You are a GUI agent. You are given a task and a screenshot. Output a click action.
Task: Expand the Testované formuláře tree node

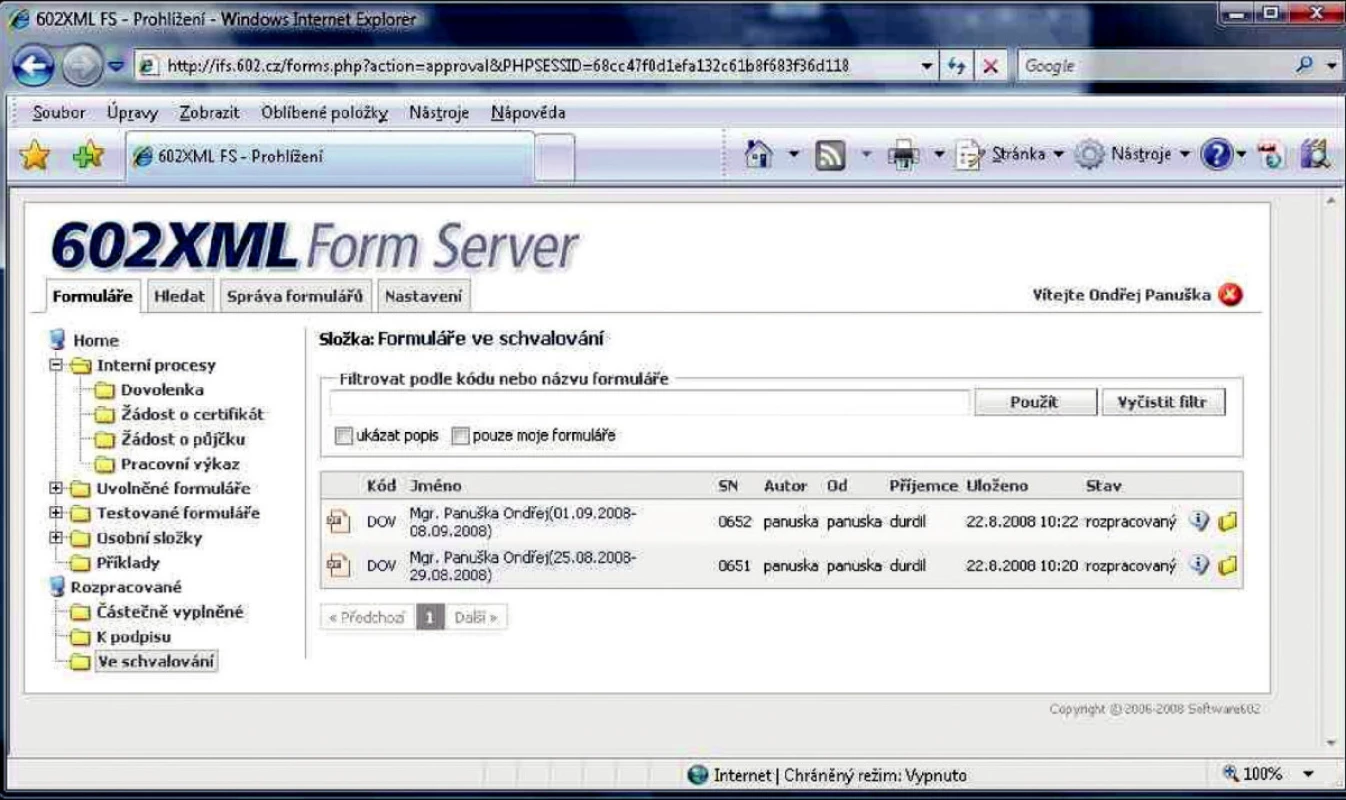(x=57, y=513)
